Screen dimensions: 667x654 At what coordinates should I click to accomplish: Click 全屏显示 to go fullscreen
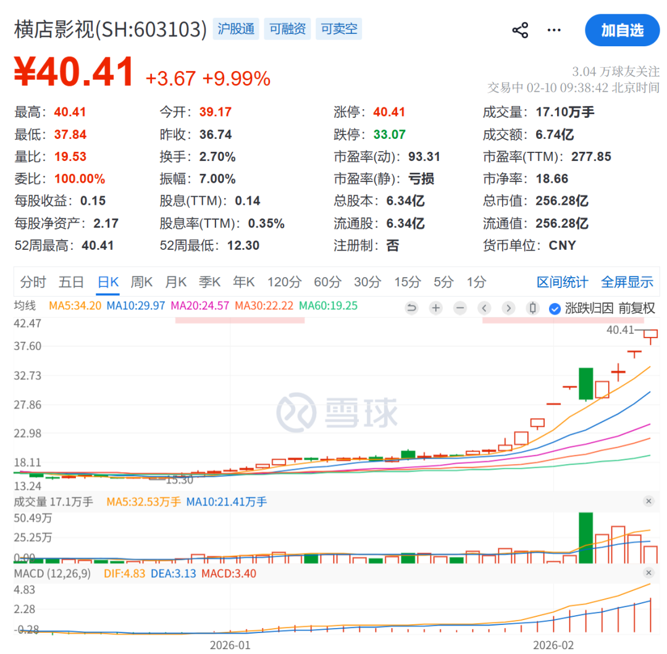(x=627, y=281)
